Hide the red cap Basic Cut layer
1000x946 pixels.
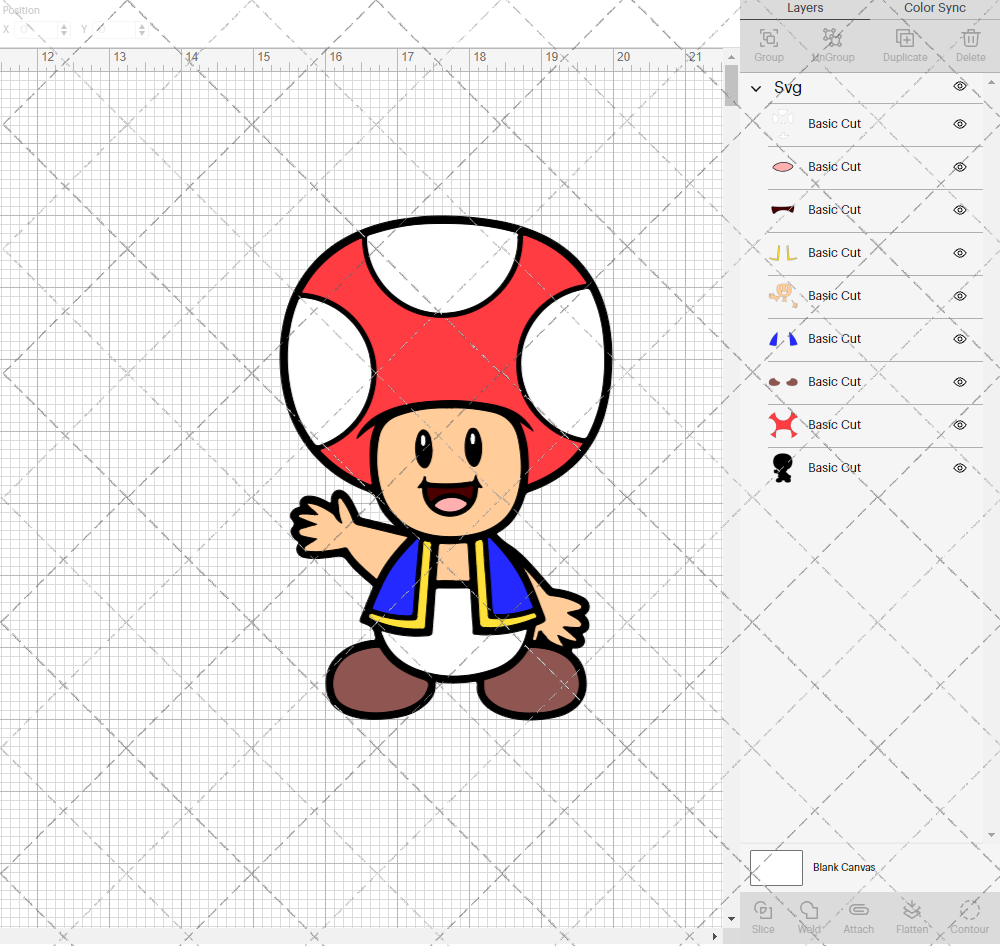(960, 425)
